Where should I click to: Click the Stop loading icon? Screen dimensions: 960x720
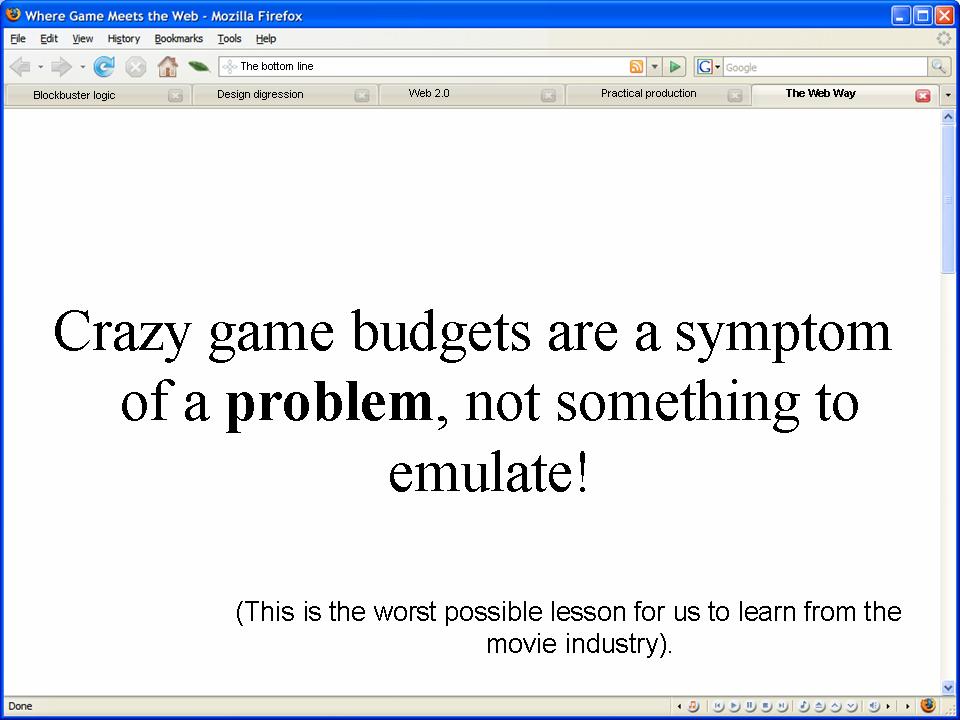coord(135,67)
